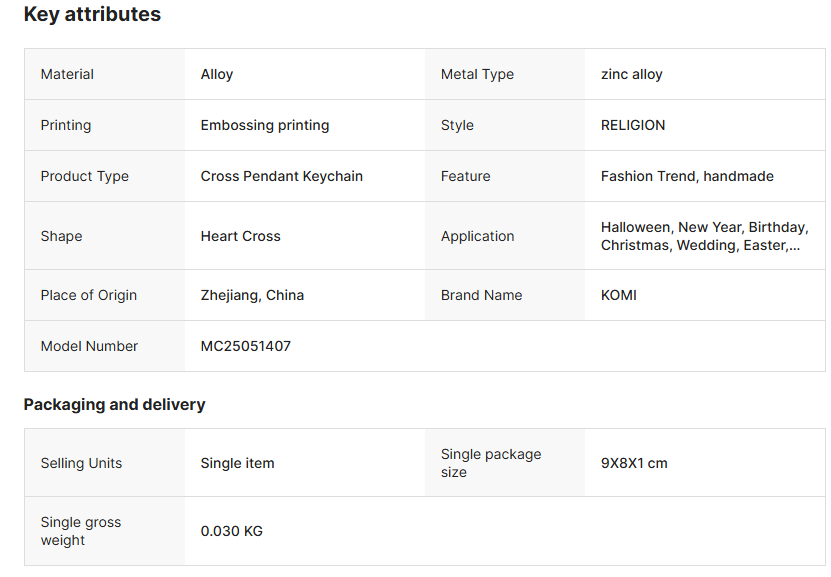
Task: Click the 9X8X1 cm package size
Action: point(634,463)
